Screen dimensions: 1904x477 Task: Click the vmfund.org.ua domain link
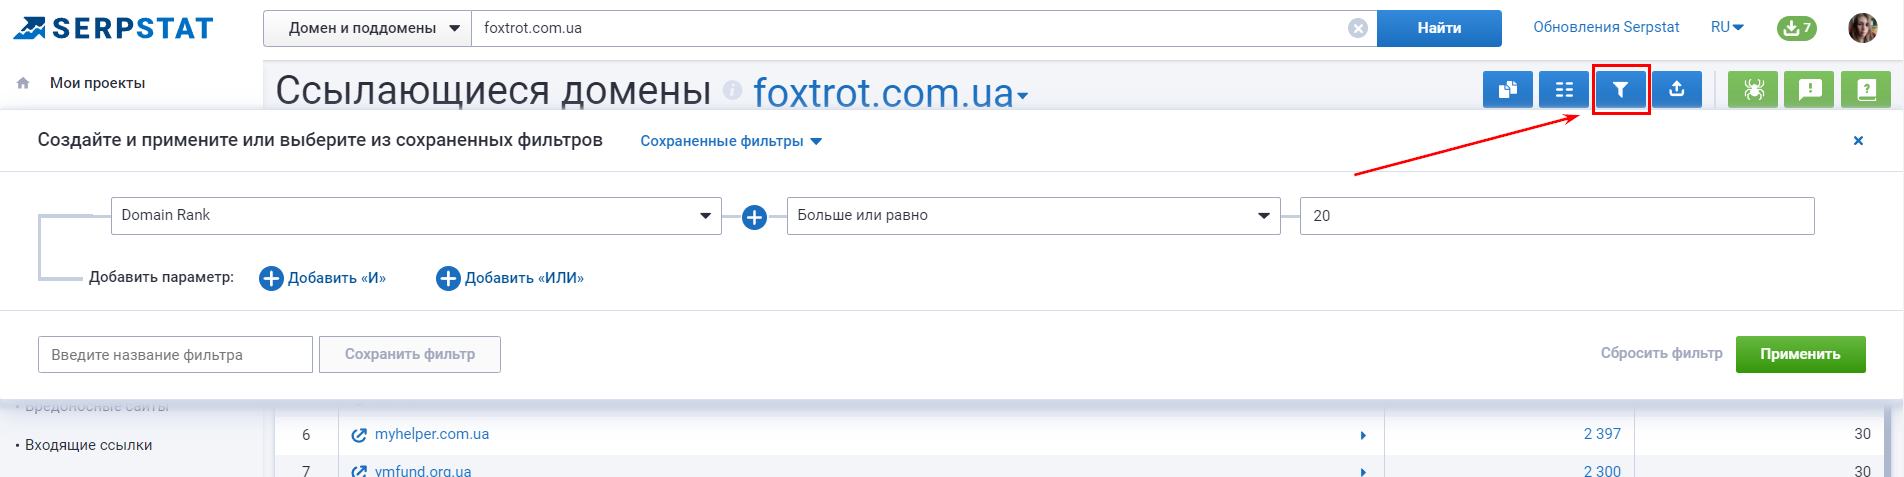coord(423,470)
